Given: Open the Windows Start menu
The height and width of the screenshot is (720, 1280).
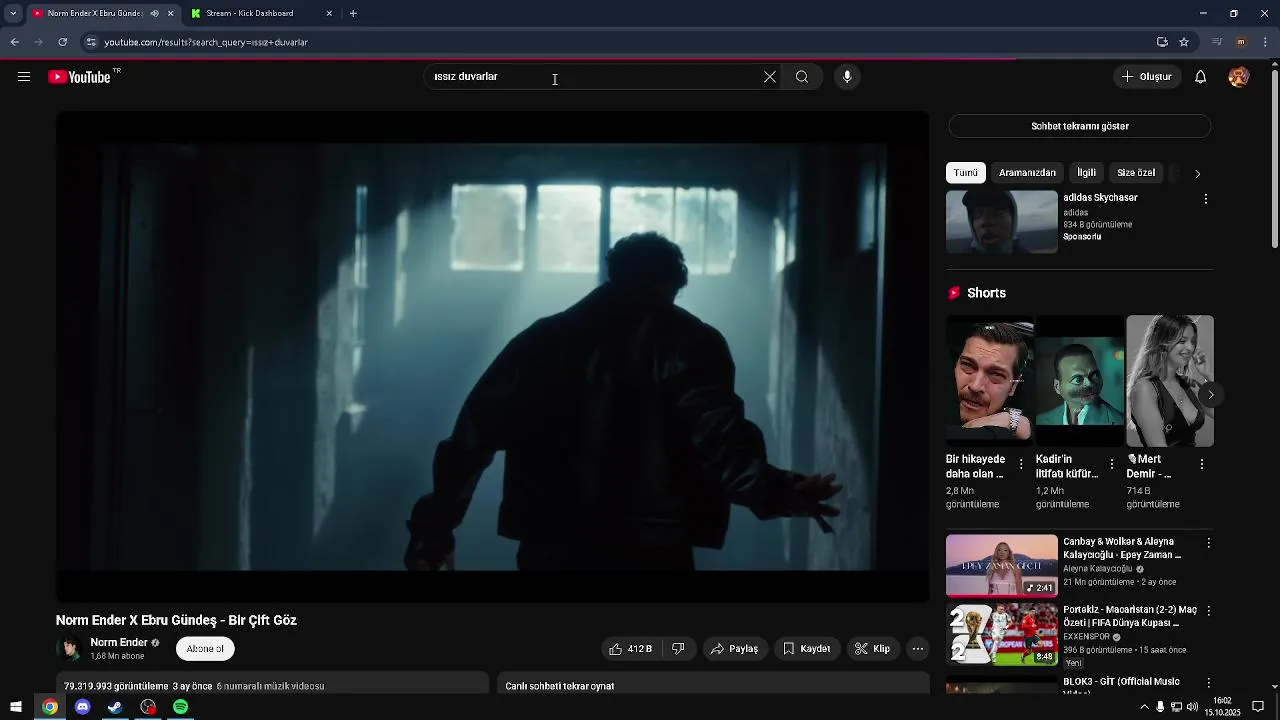Looking at the screenshot, I should [x=16, y=707].
